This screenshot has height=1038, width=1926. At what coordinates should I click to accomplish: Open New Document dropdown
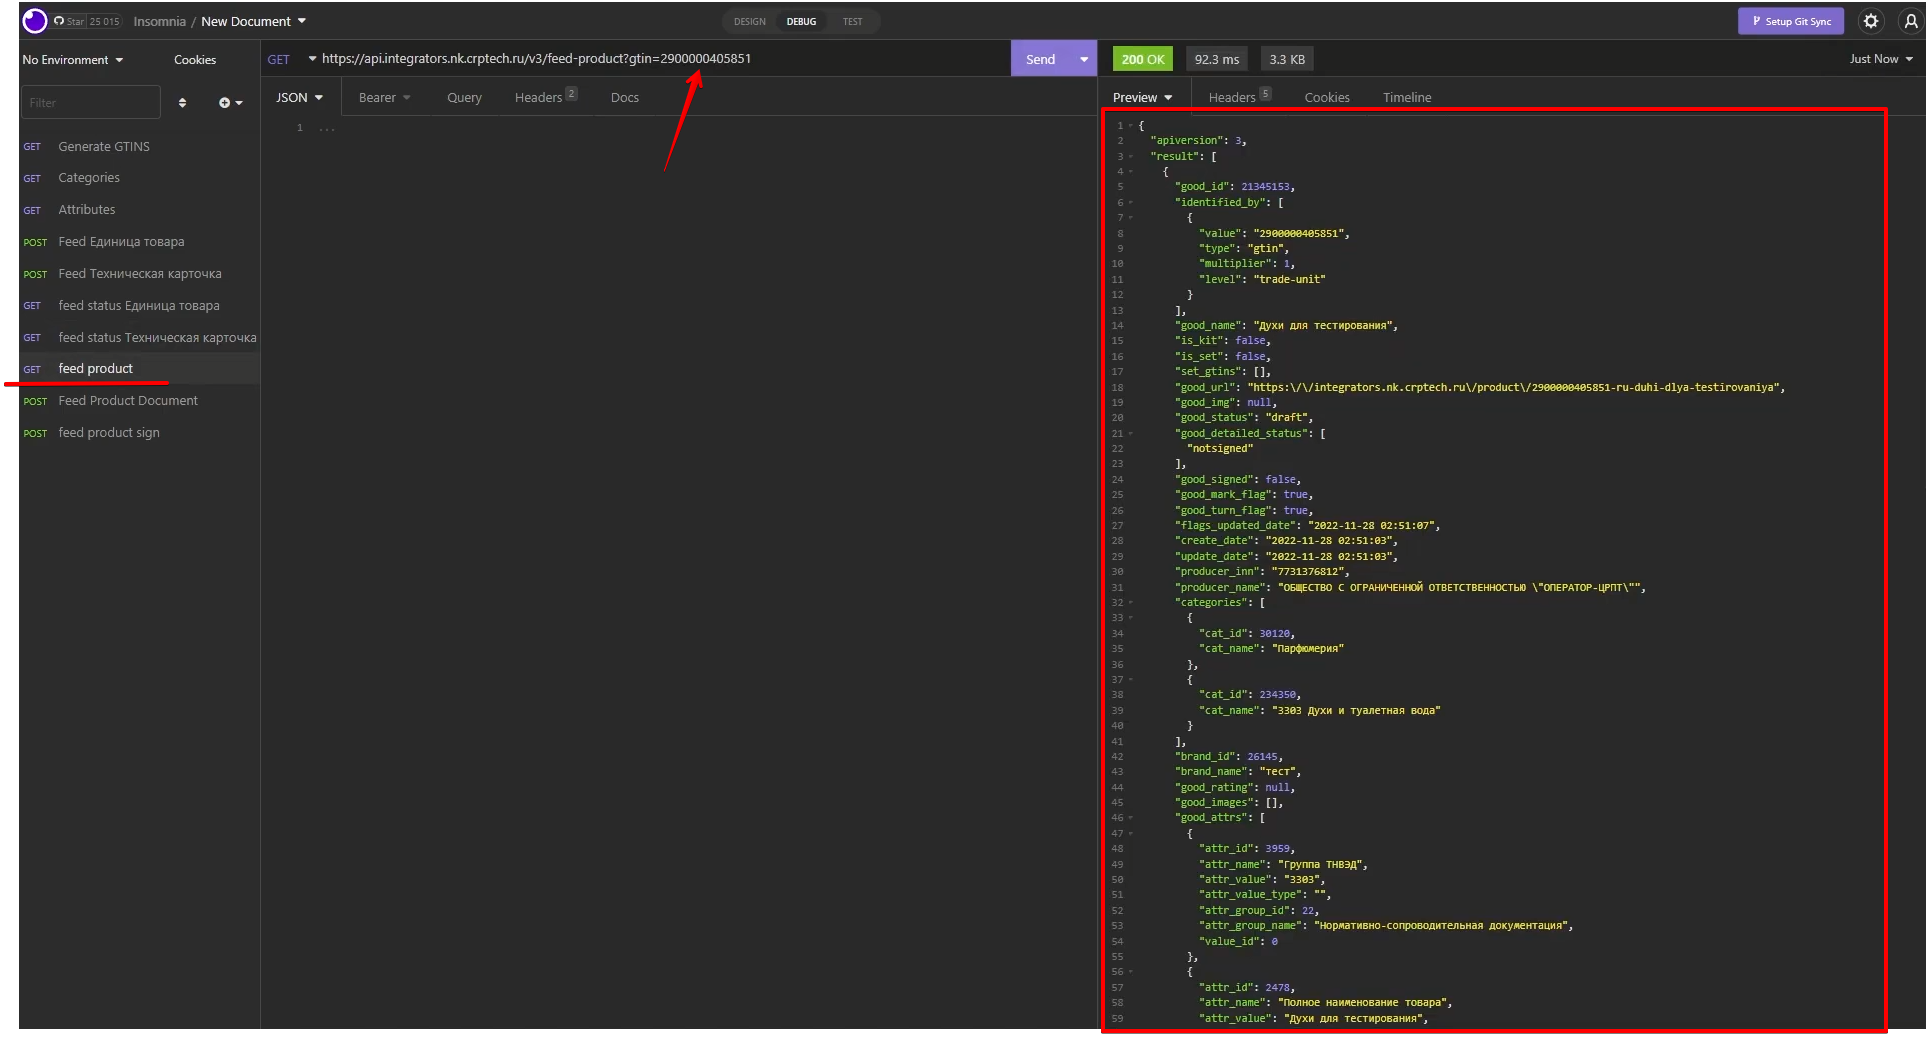(x=253, y=21)
